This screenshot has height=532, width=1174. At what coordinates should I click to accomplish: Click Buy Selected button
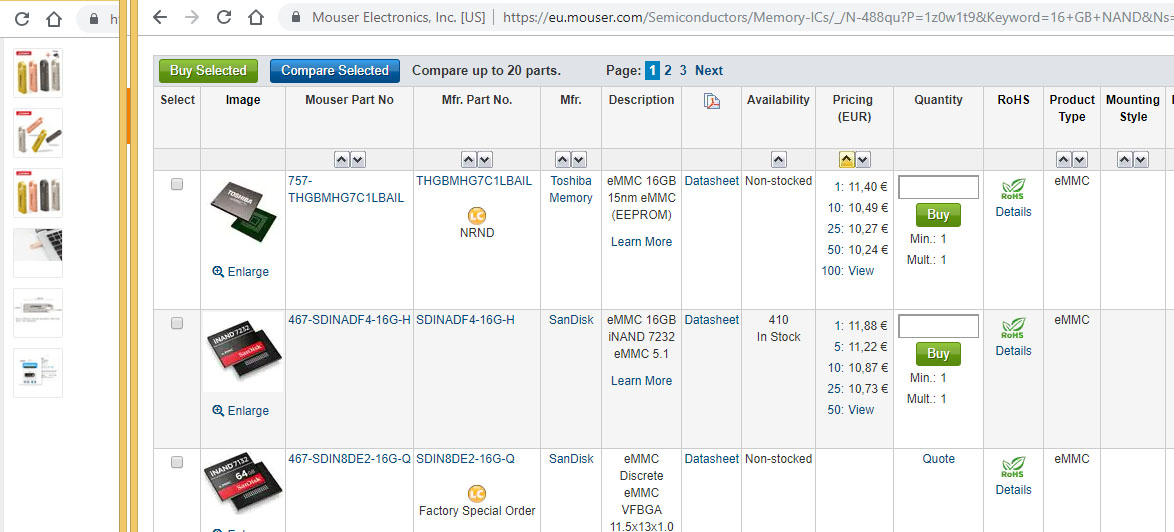pyautogui.click(x=208, y=71)
